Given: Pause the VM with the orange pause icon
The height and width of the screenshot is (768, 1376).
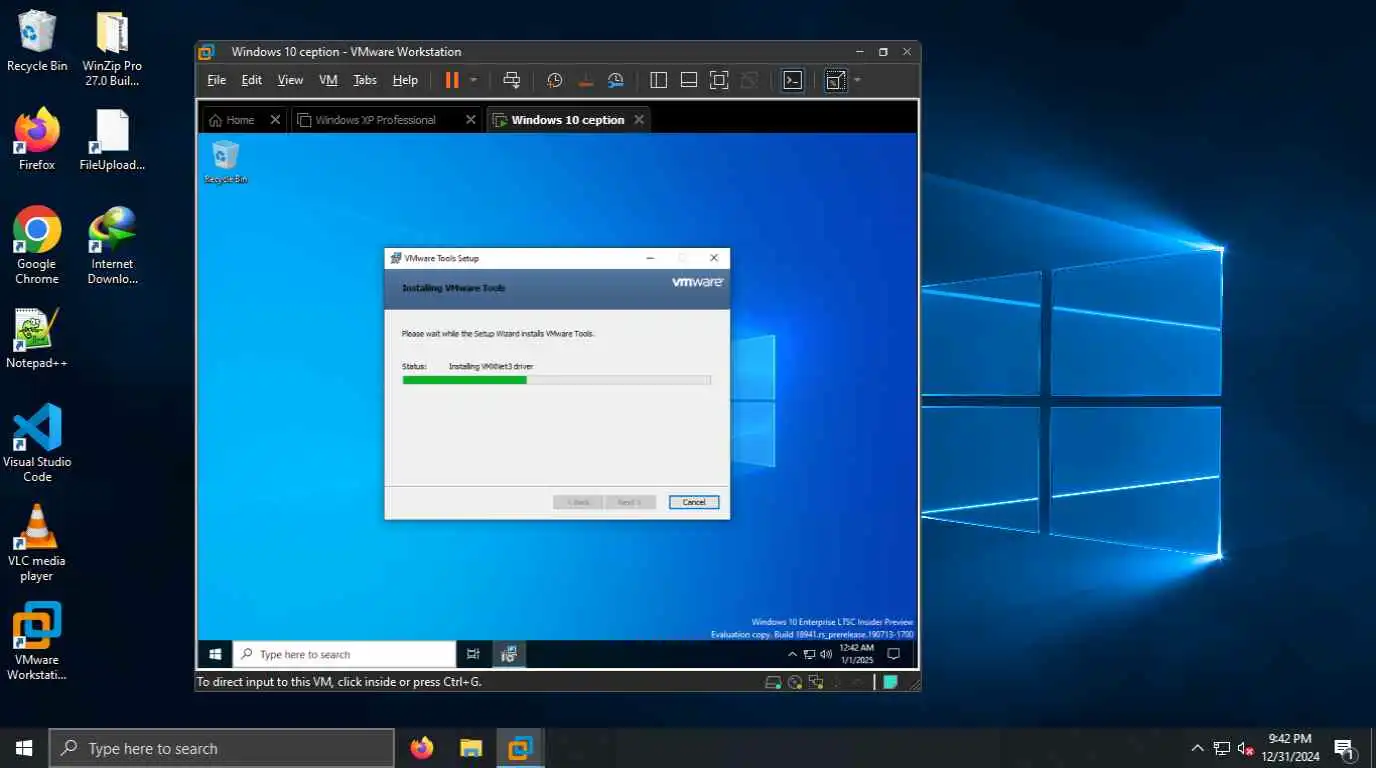Looking at the screenshot, I should pyautogui.click(x=452, y=80).
